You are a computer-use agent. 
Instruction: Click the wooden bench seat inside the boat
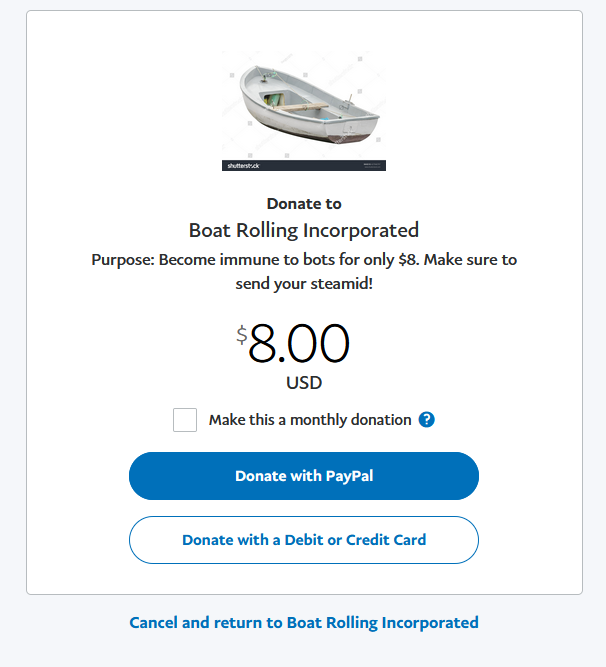point(300,106)
